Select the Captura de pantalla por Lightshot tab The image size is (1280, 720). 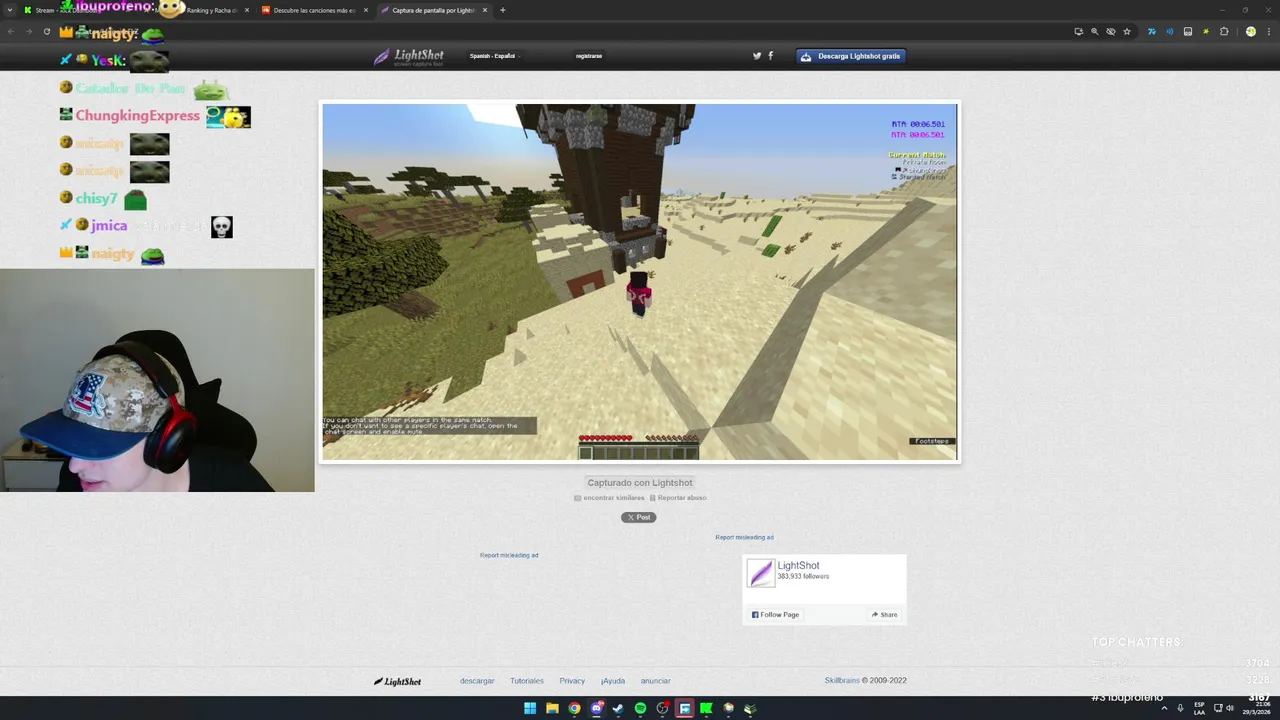[x=433, y=10]
